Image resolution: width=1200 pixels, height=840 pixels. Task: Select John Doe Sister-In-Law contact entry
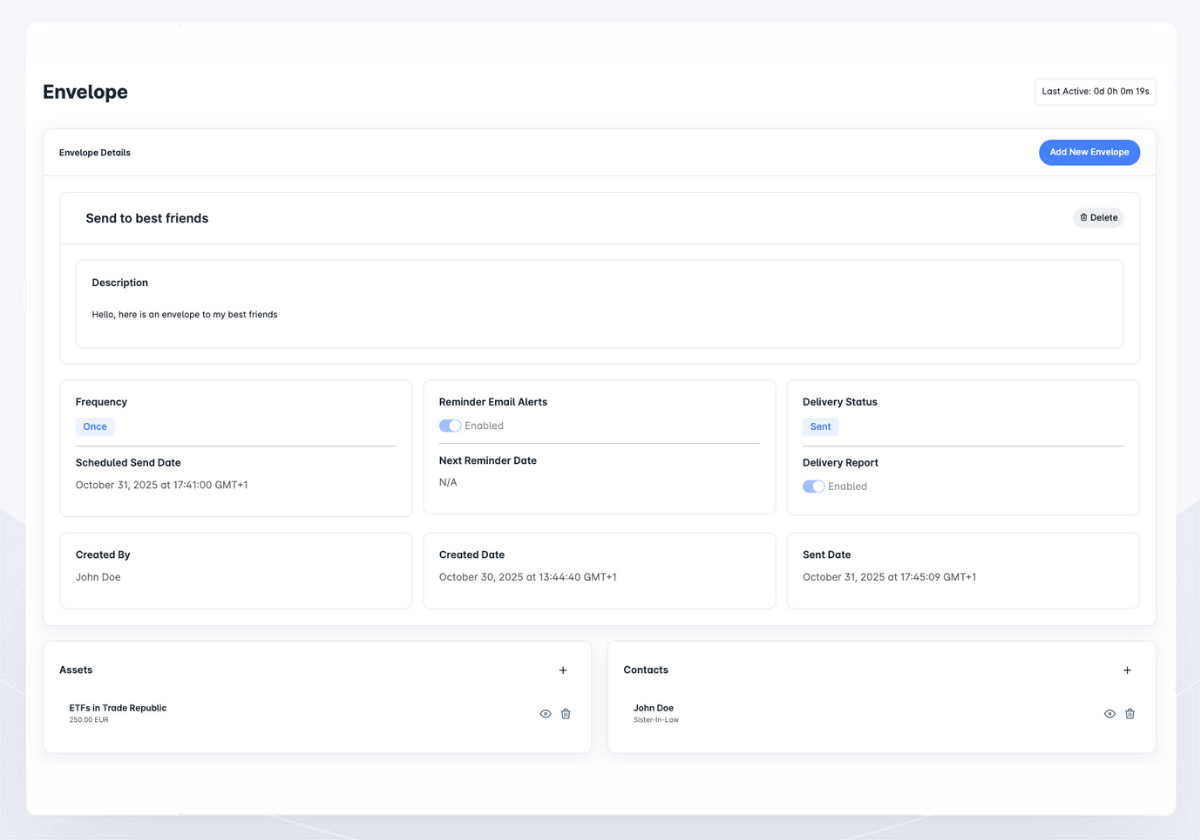point(654,713)
